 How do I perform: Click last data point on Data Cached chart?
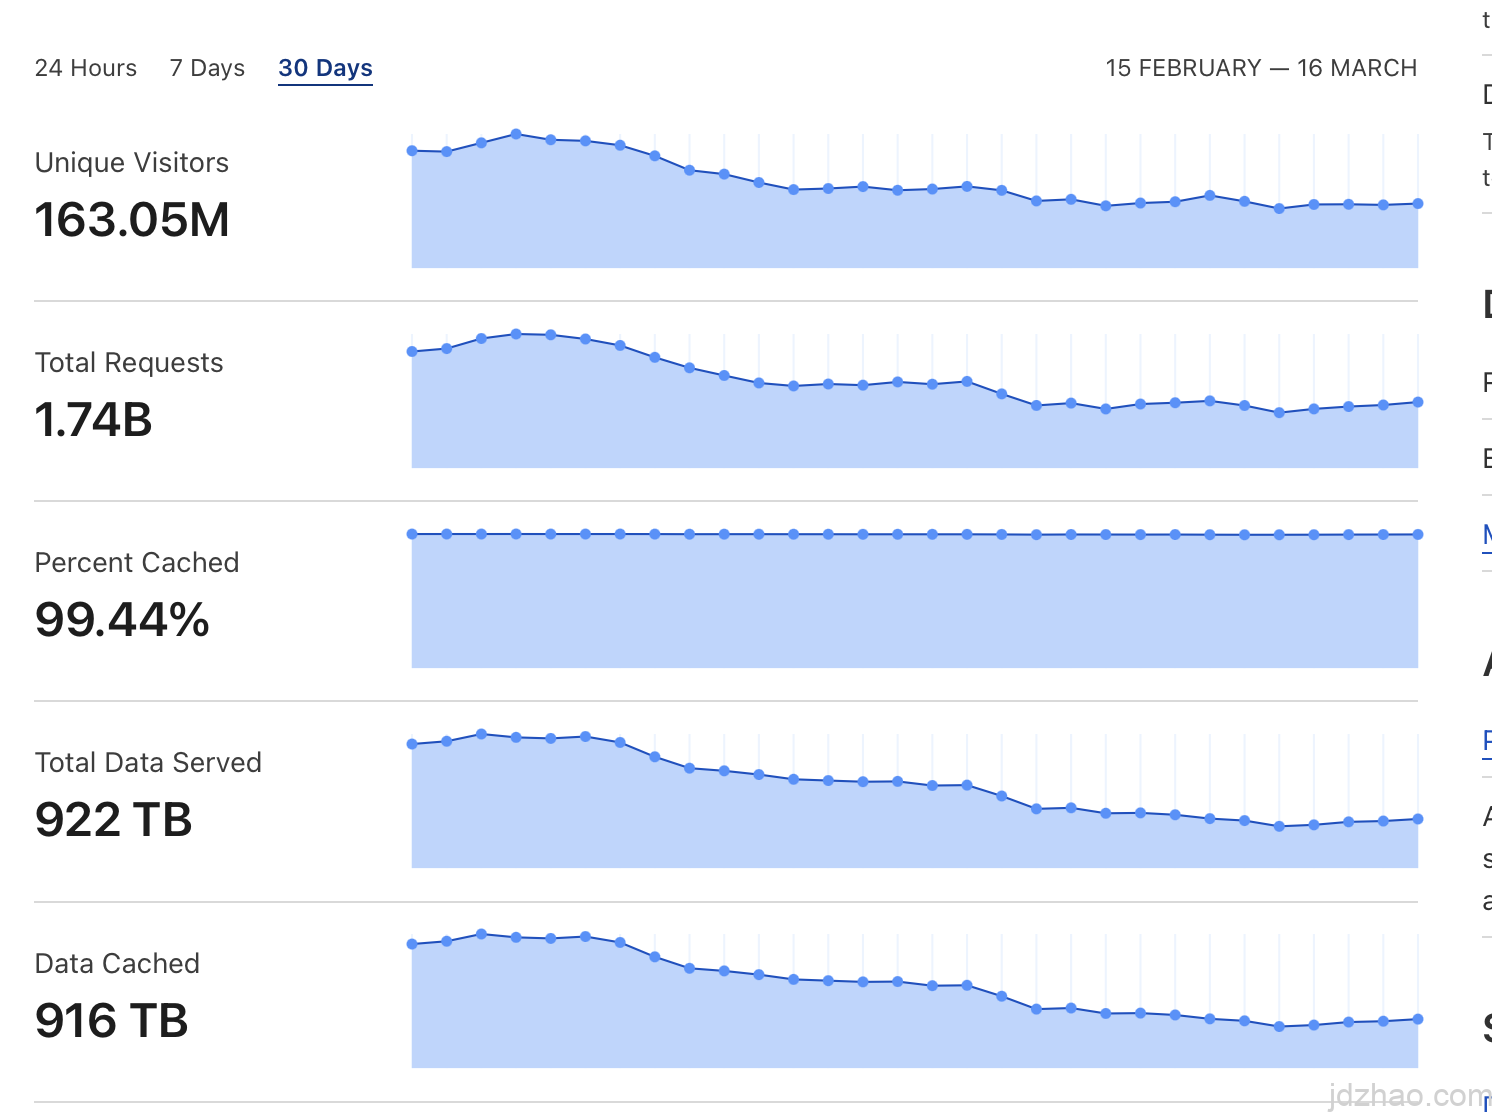[x=1417, y=1020]
